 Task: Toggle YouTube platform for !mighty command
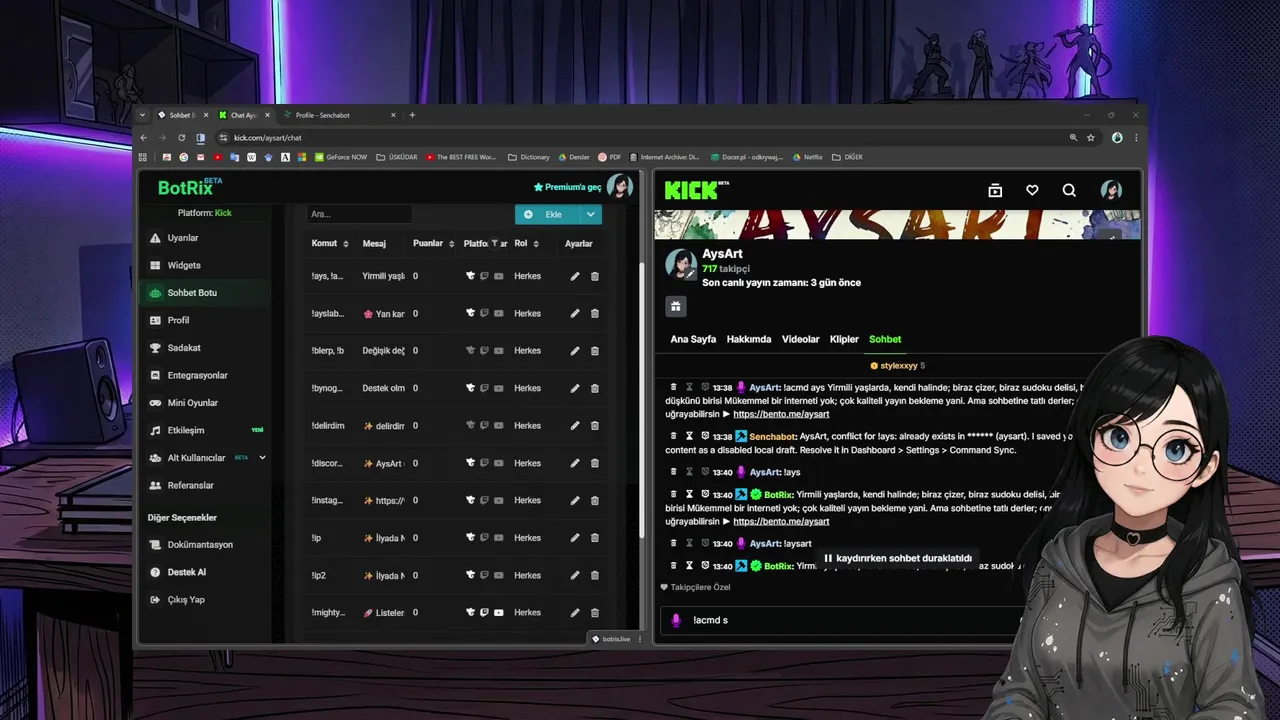(499, 612)
